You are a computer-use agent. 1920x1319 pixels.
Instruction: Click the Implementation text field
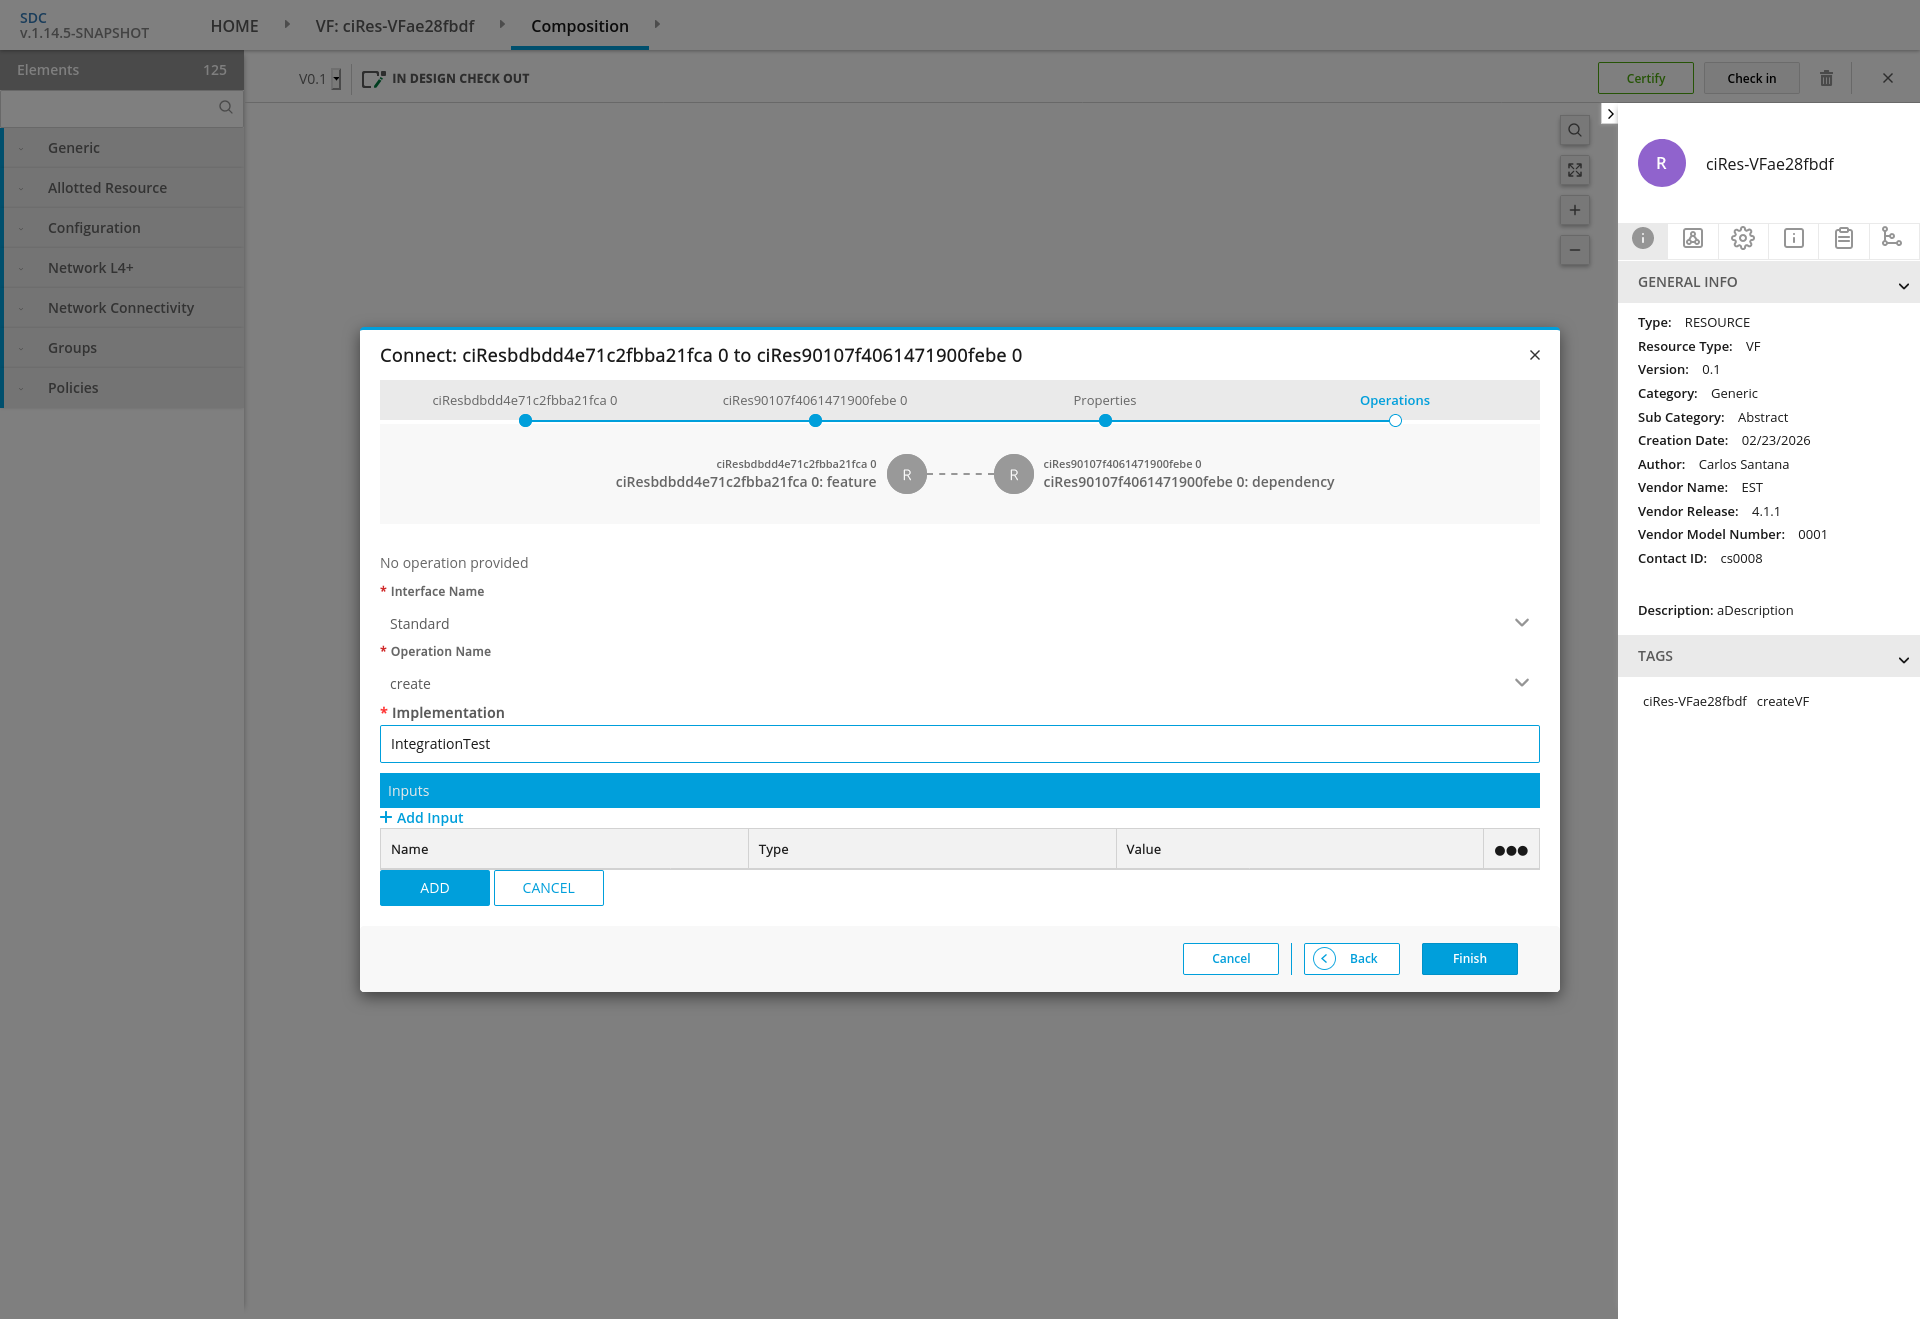[x=958, y=744]
